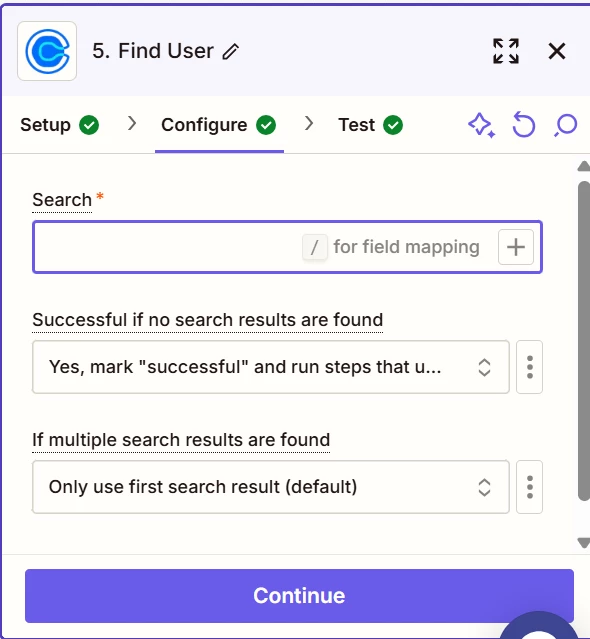Go to the Test tab
The height and width of the screenshot is (639, 590).
[370, 125]
